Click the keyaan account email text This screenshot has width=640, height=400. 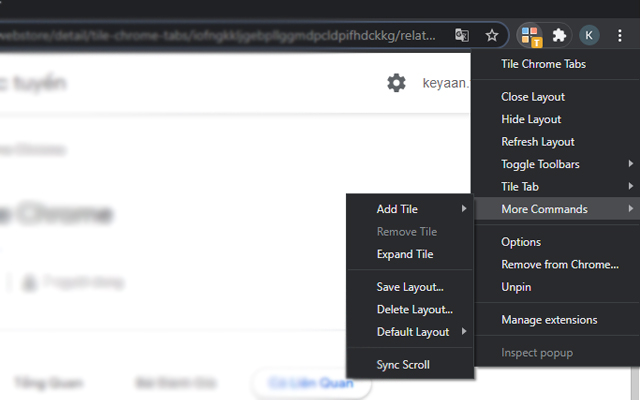tap(446, 83)
